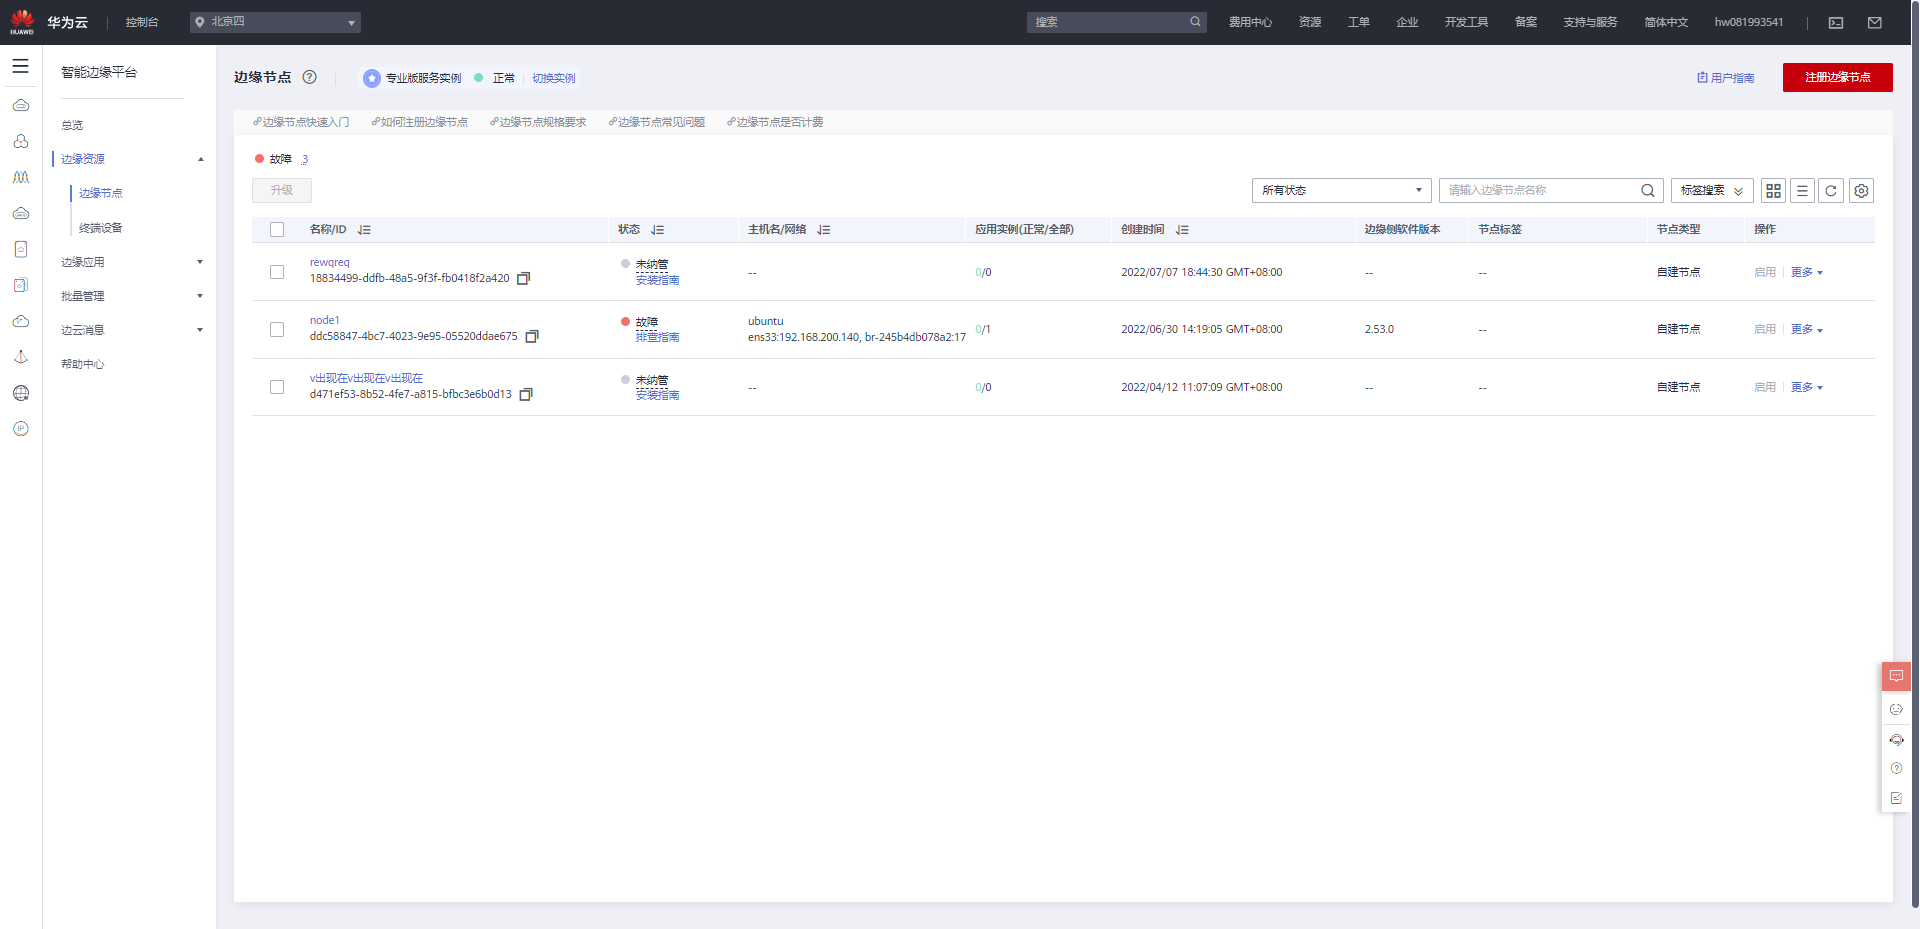Open 简体中文 language selector
The width and height of the screenshot is (1920, 929).
coord(1666,22)
